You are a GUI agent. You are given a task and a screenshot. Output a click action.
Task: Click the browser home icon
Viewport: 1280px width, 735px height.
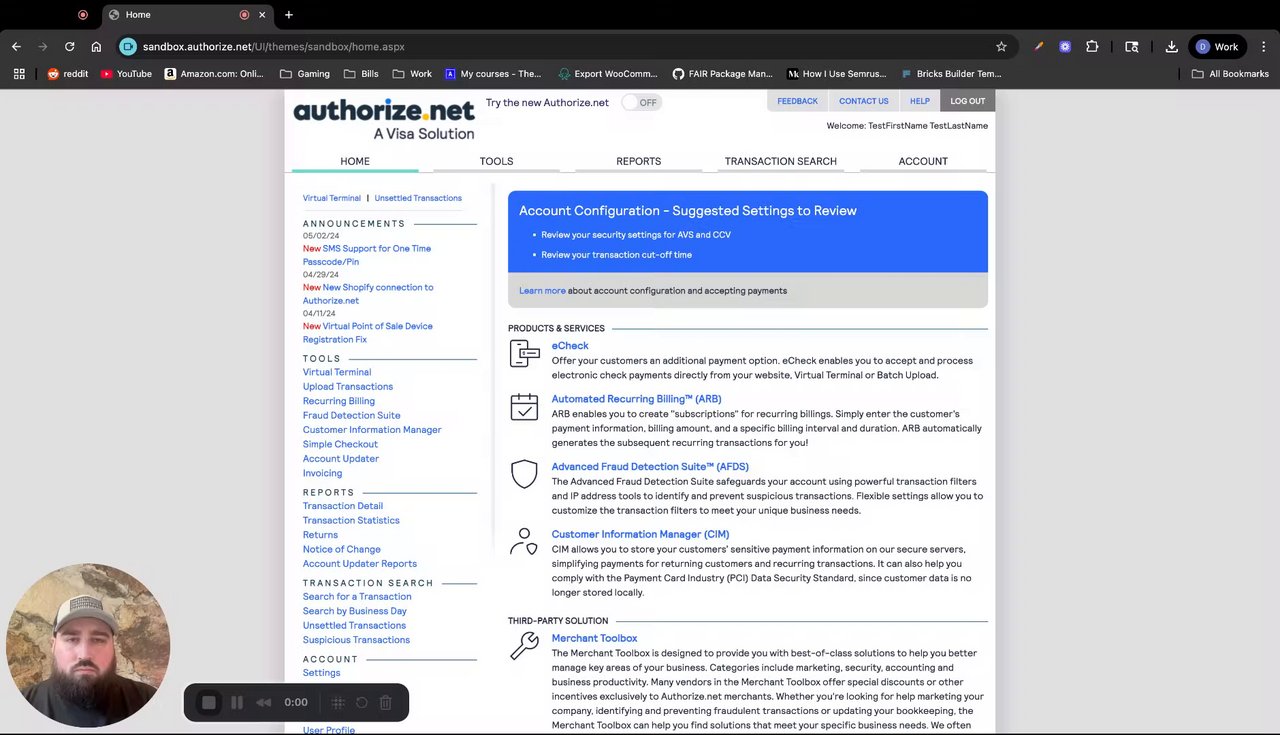pos(96,46)
